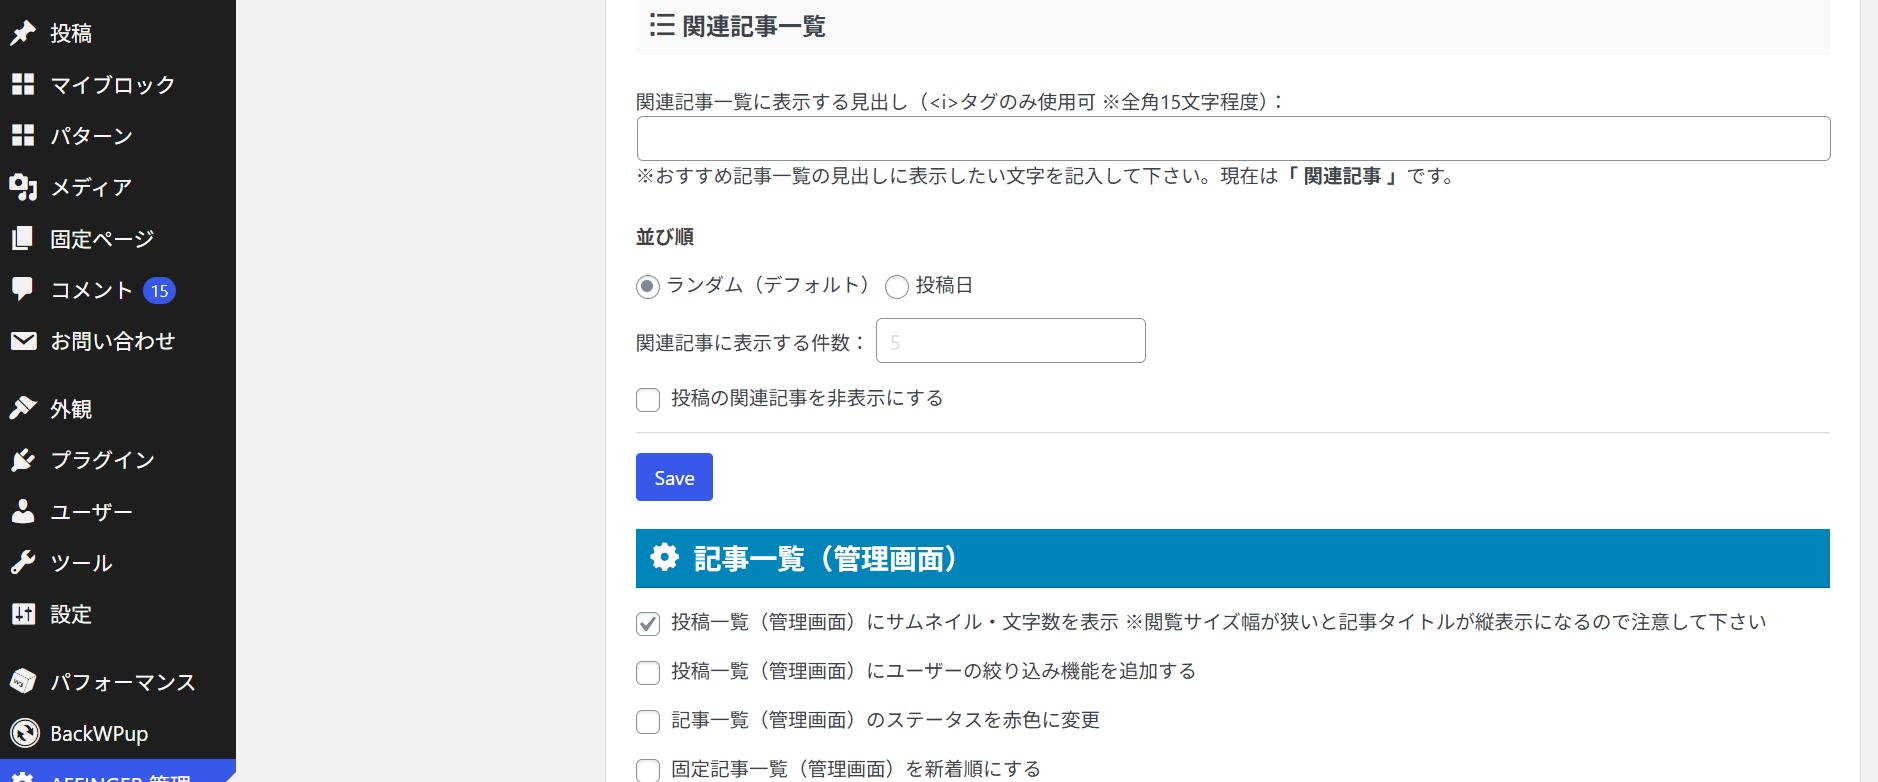
Task: Select the 投稿日 sort order radio button
Action: pyautogui.click(x=897, y=287)
